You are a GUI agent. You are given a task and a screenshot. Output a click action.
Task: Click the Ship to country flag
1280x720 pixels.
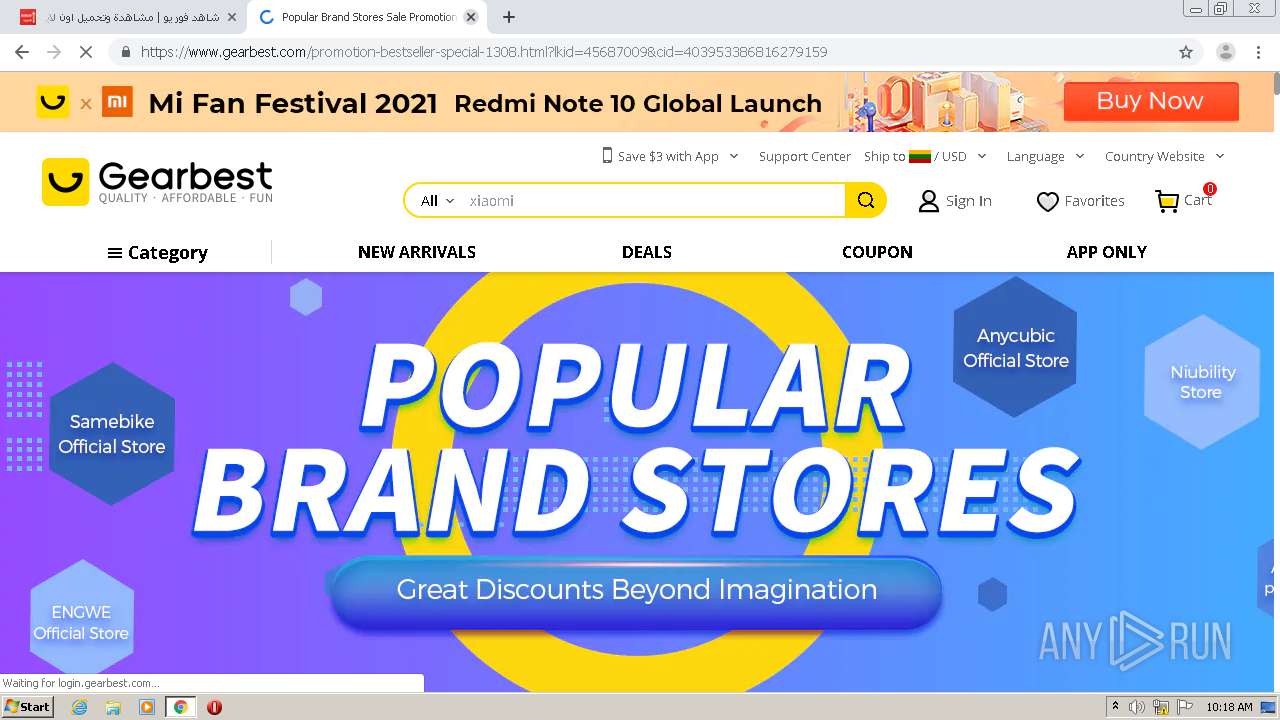point(920,156)
